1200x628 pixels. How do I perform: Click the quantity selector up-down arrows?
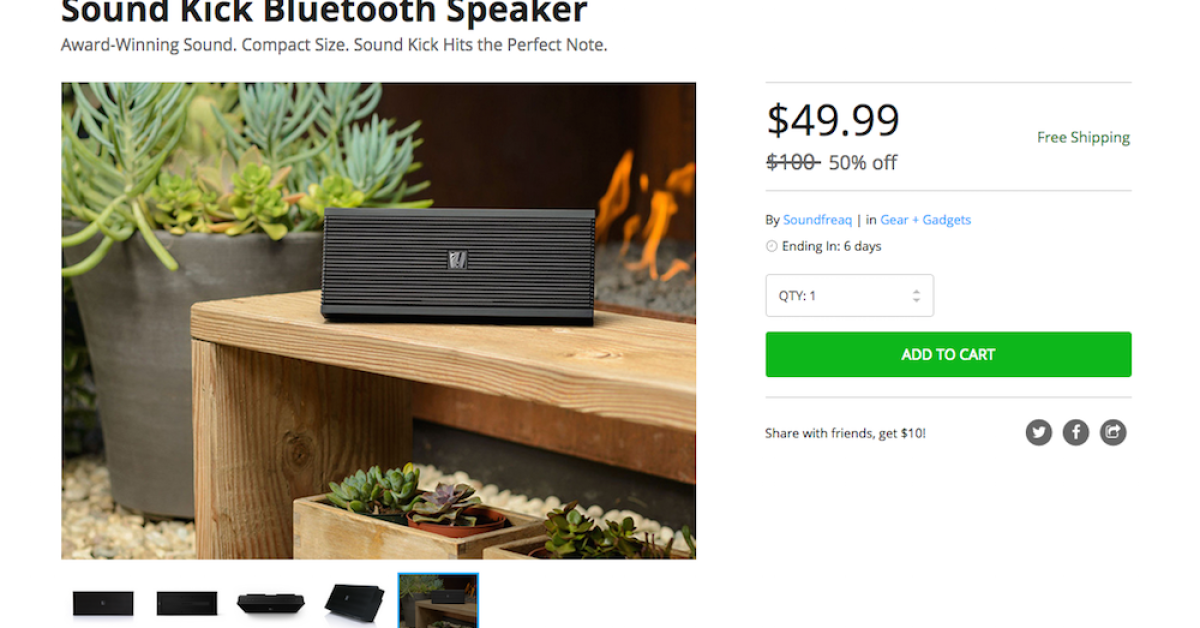(916, 296)
